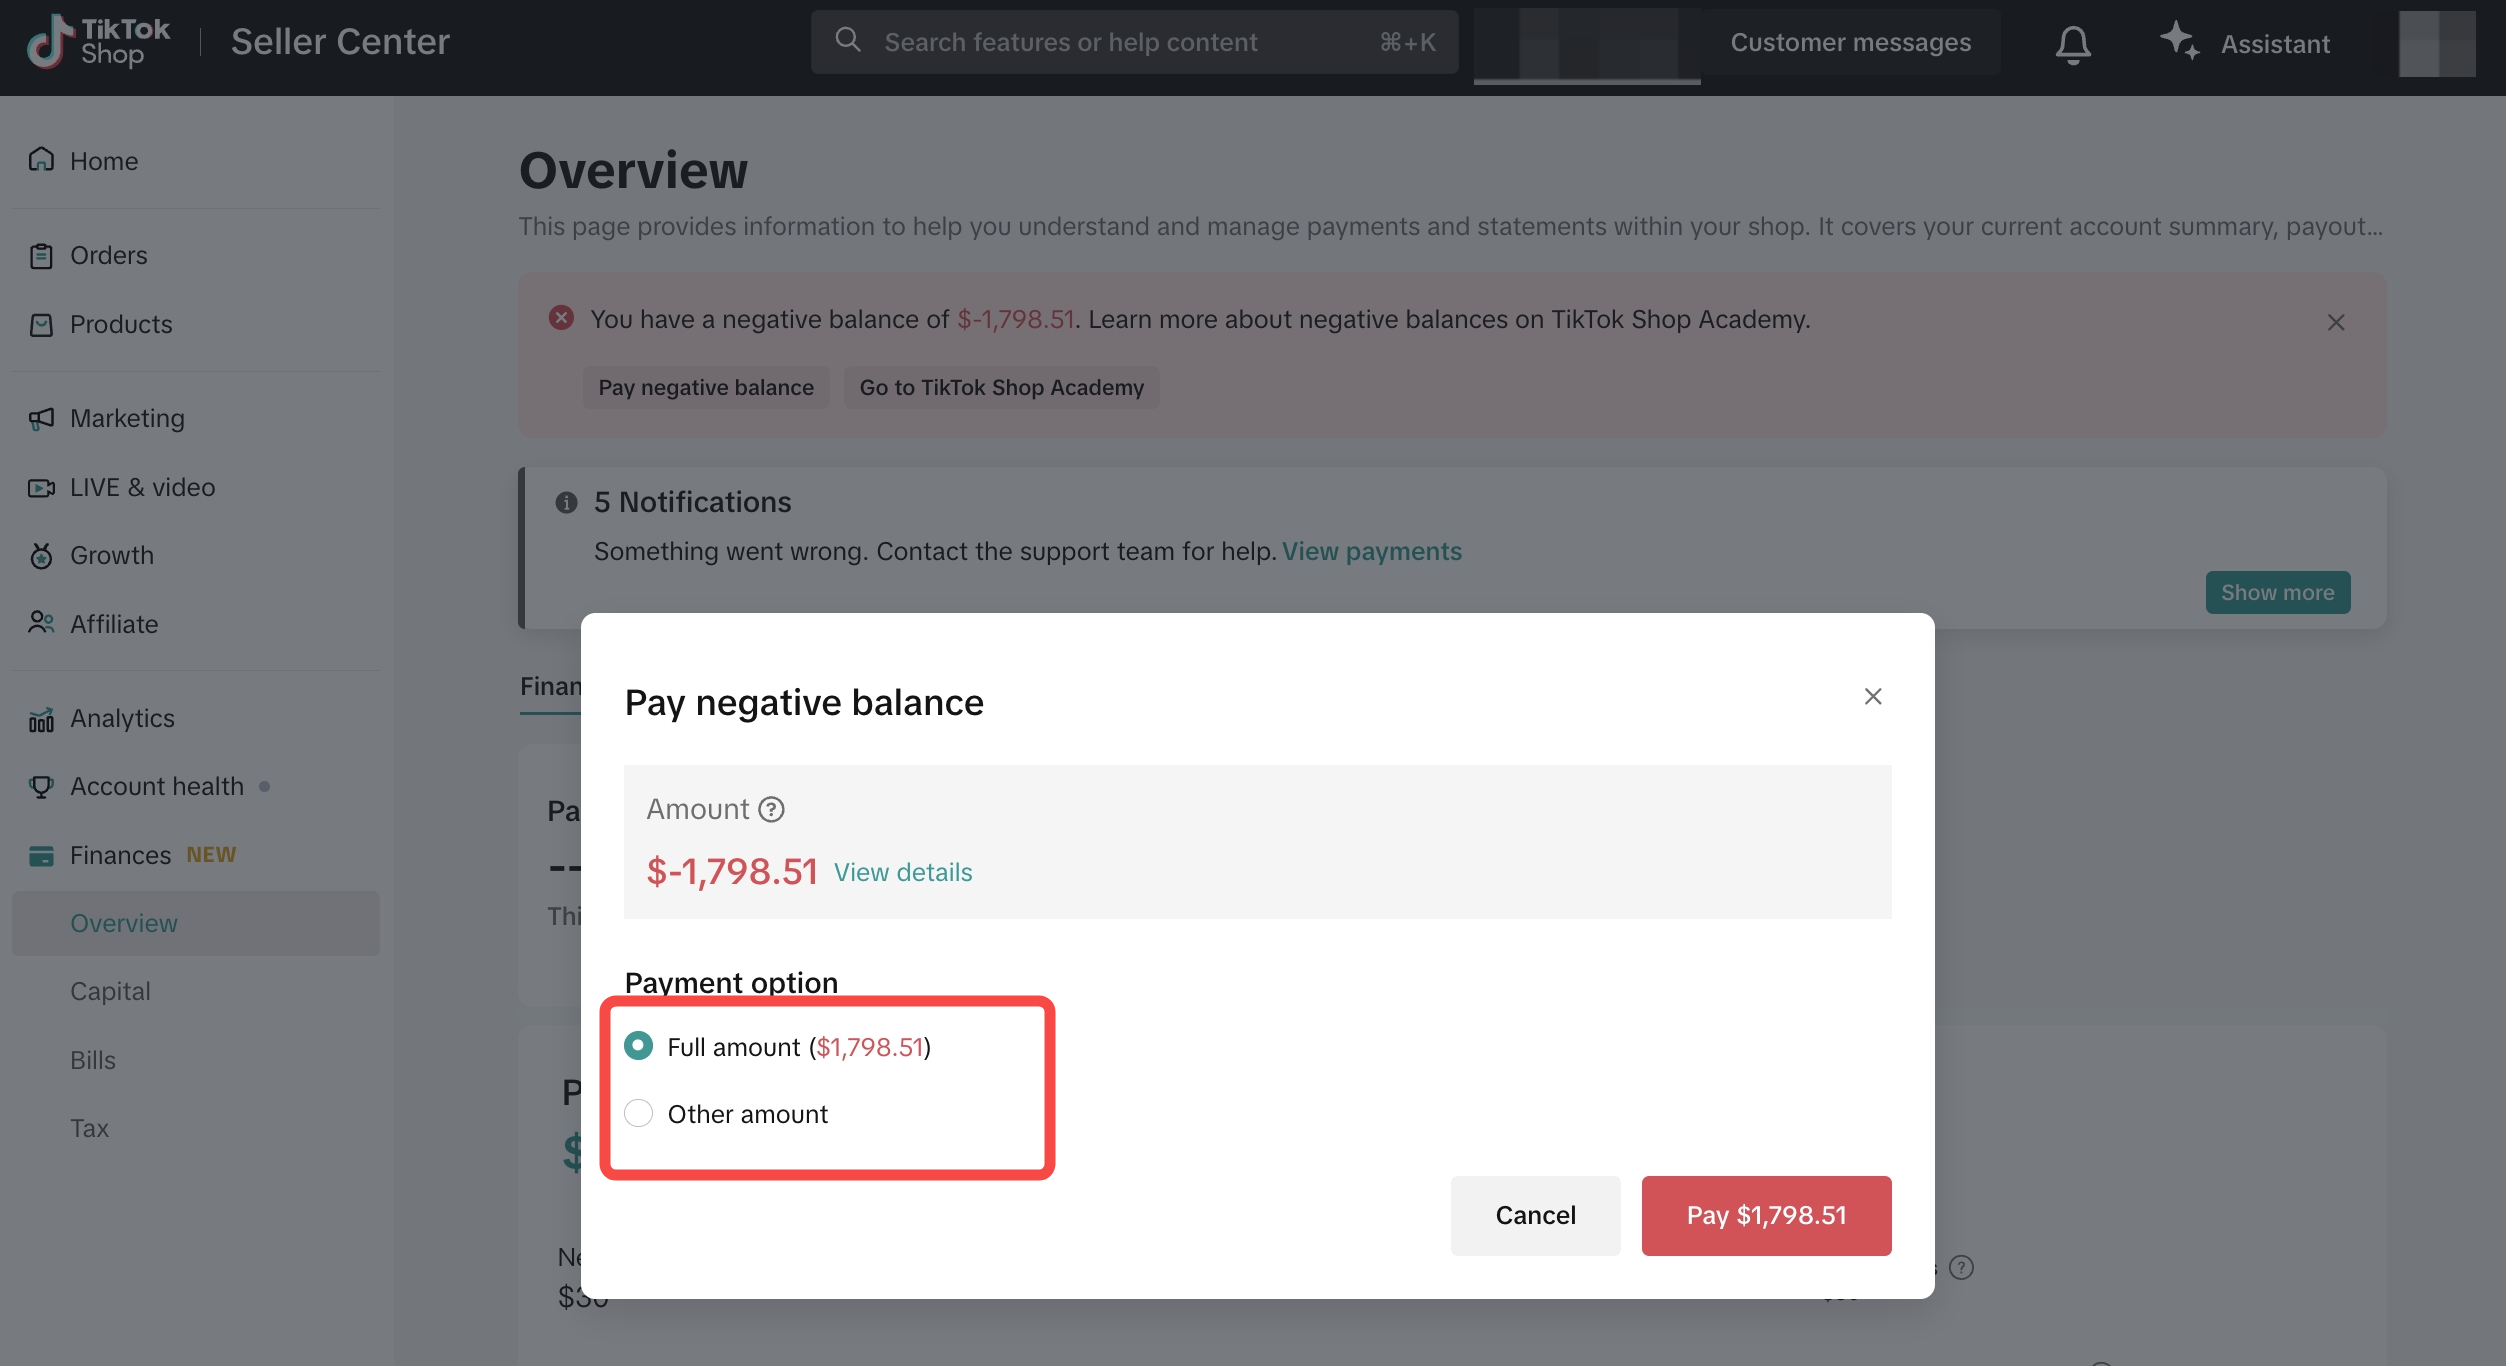Click the View details link

[x=902, y=872]
